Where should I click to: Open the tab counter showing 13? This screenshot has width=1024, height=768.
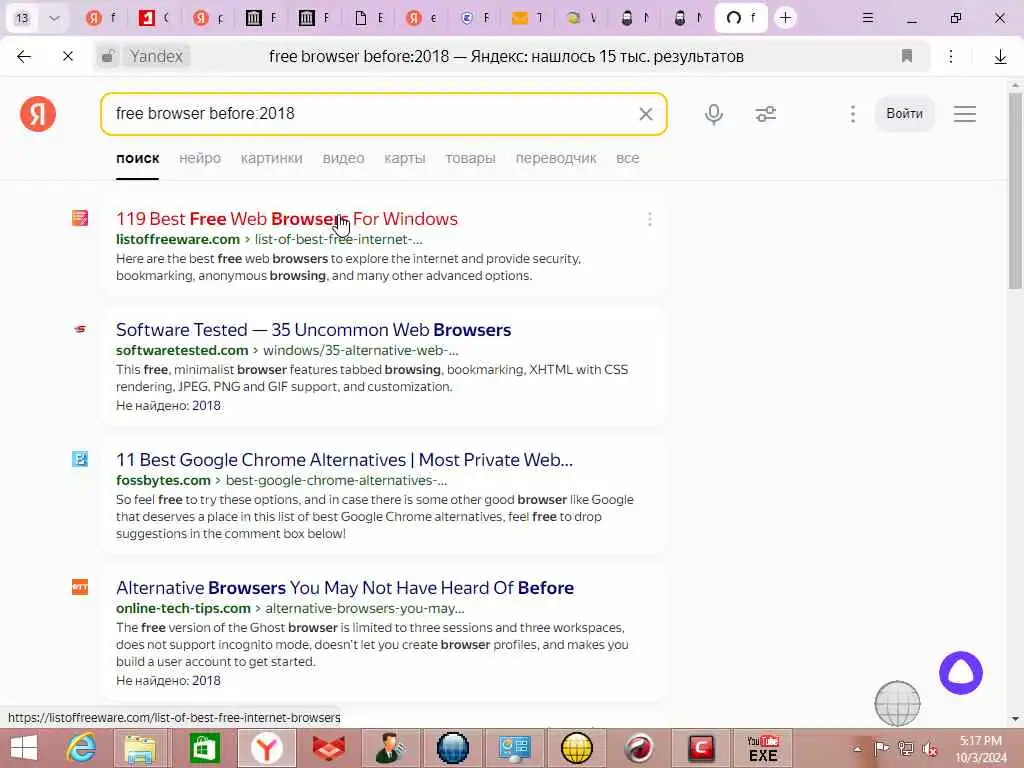(22, 18)
